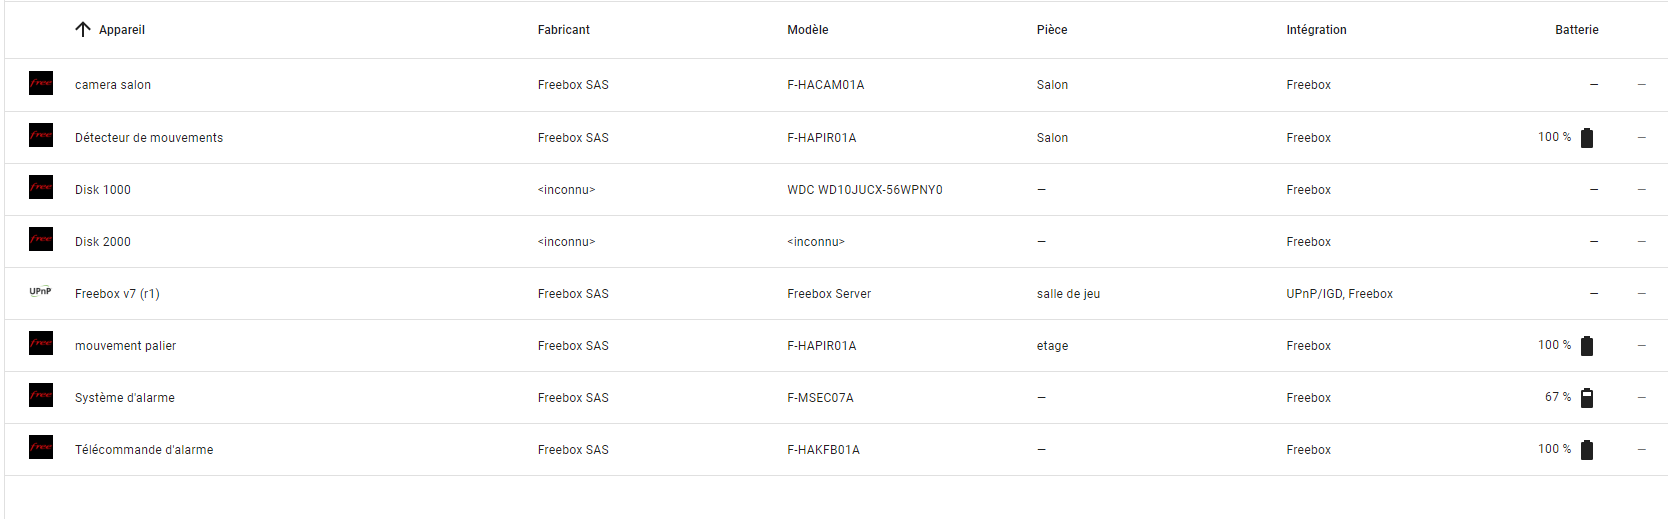1668x519 pixels.
Task: Sort table using Modèle header
Action: (x=808, y=30)
